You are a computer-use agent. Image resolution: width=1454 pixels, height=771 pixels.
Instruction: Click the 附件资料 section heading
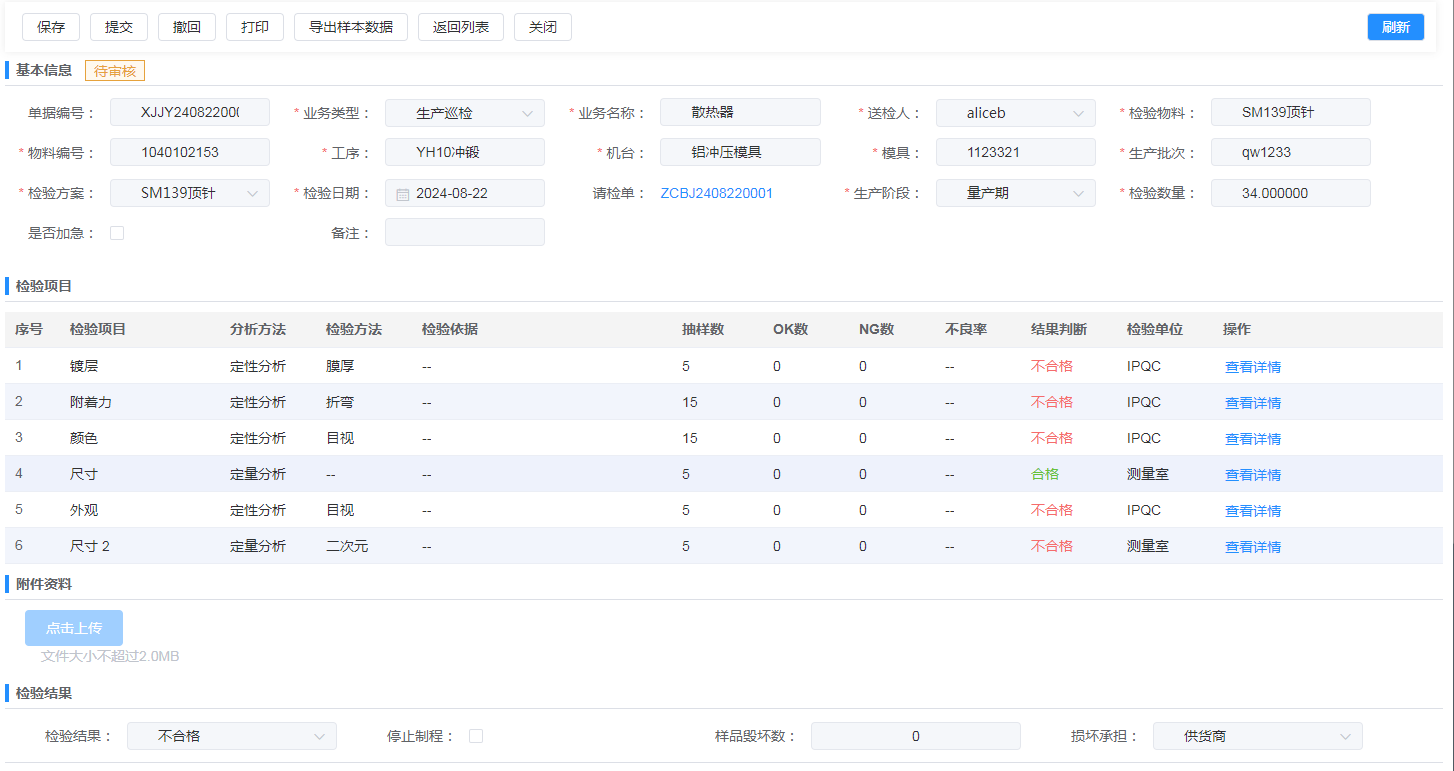point(44,584)
